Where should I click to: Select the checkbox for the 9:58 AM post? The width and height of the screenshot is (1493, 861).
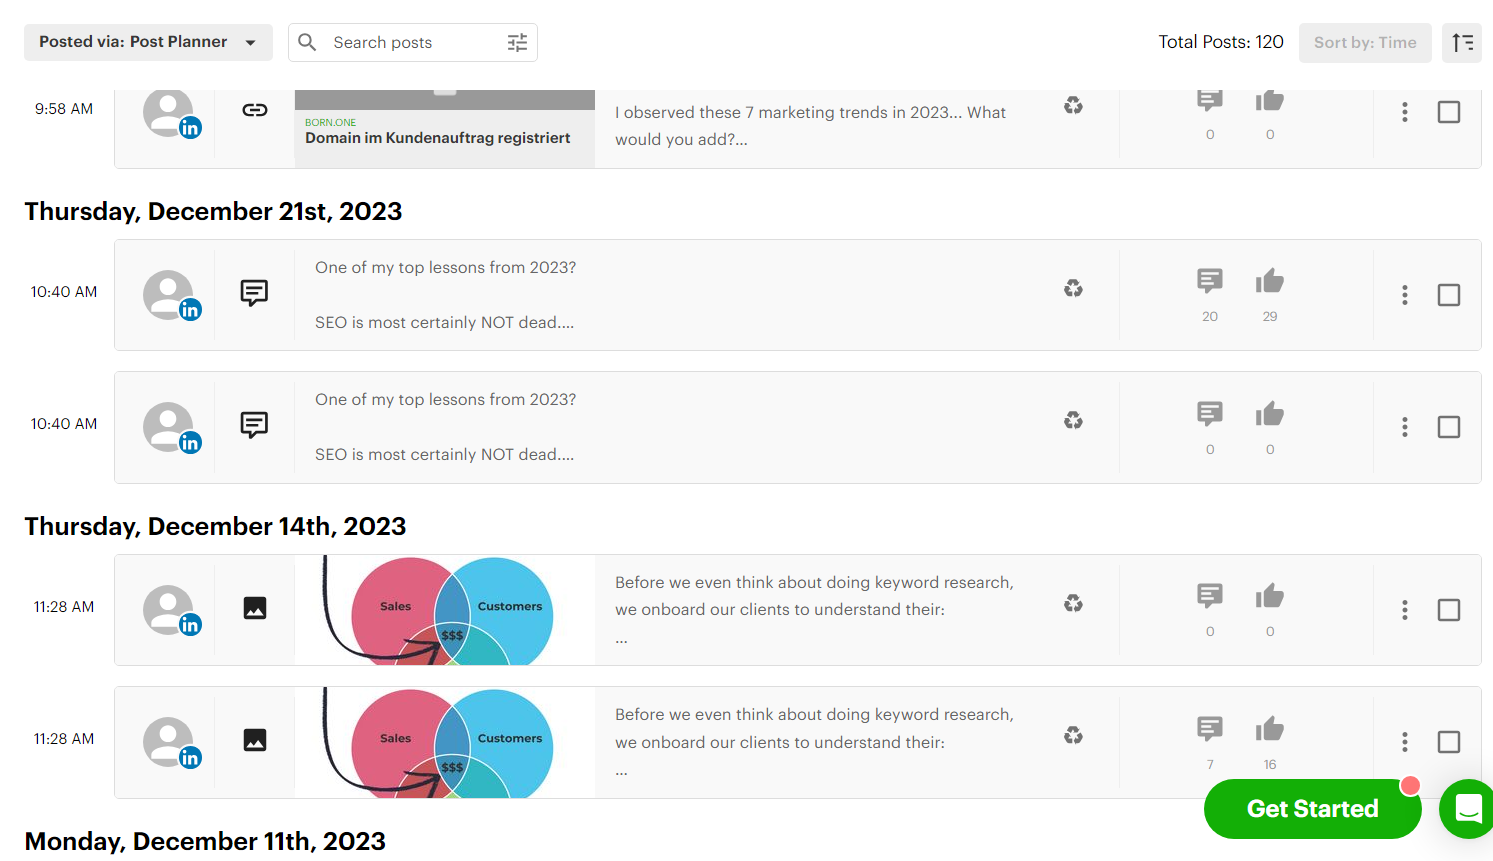[x=1448, y=112]
